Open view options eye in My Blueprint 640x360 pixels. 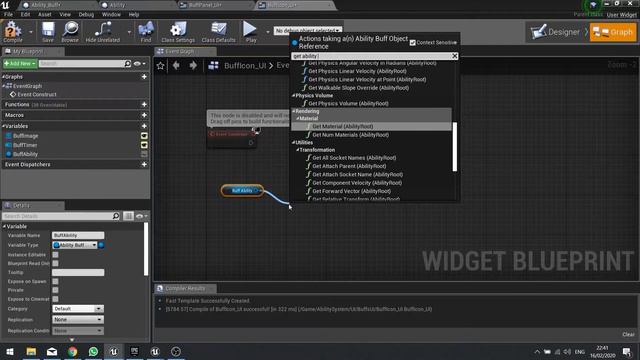point(139,64)
